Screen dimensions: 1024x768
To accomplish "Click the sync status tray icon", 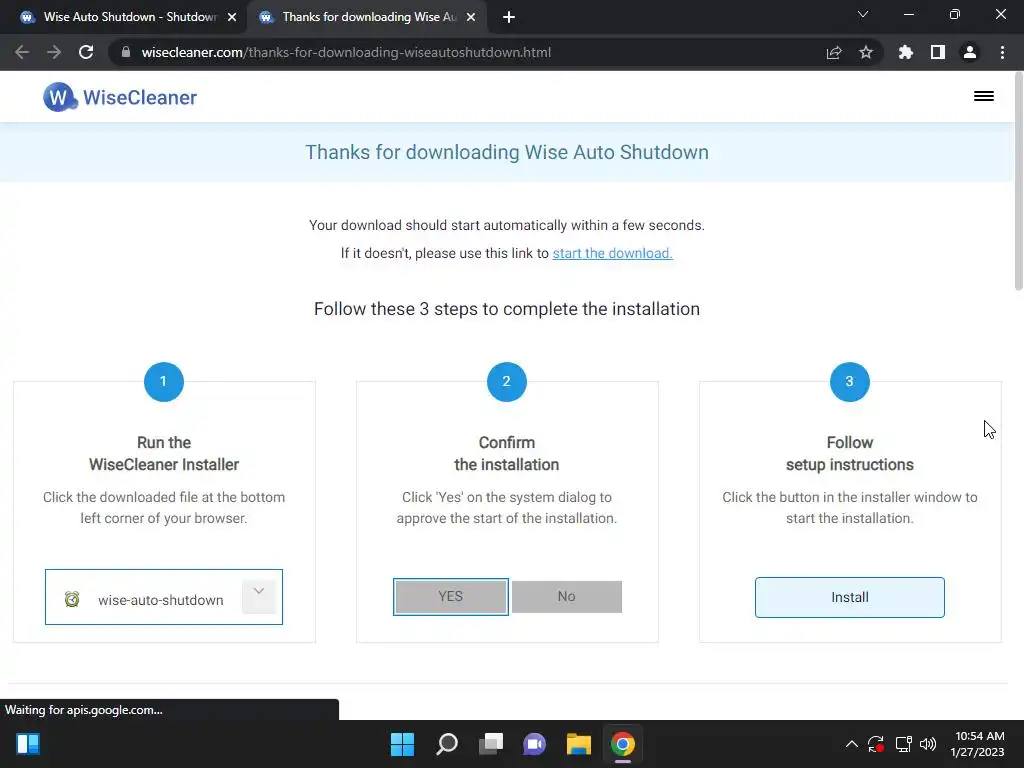I will click(x=876, y=744).
